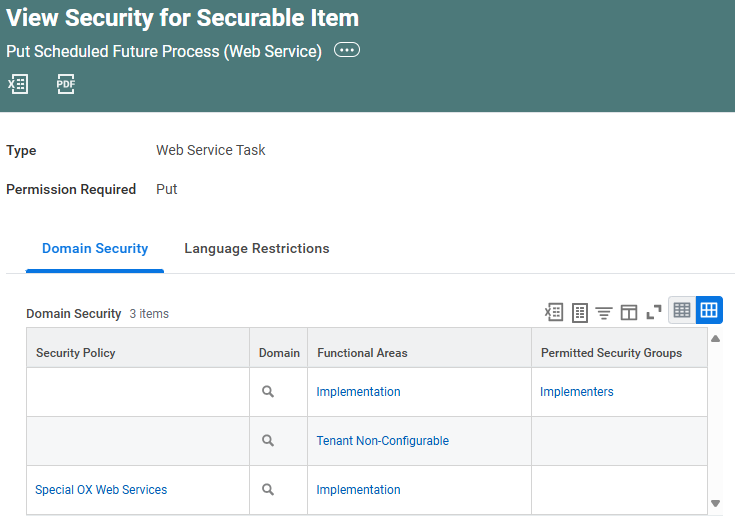Click domain magnifier icon in first row
Screen dimensions: 735x522
tap(268, 392)
